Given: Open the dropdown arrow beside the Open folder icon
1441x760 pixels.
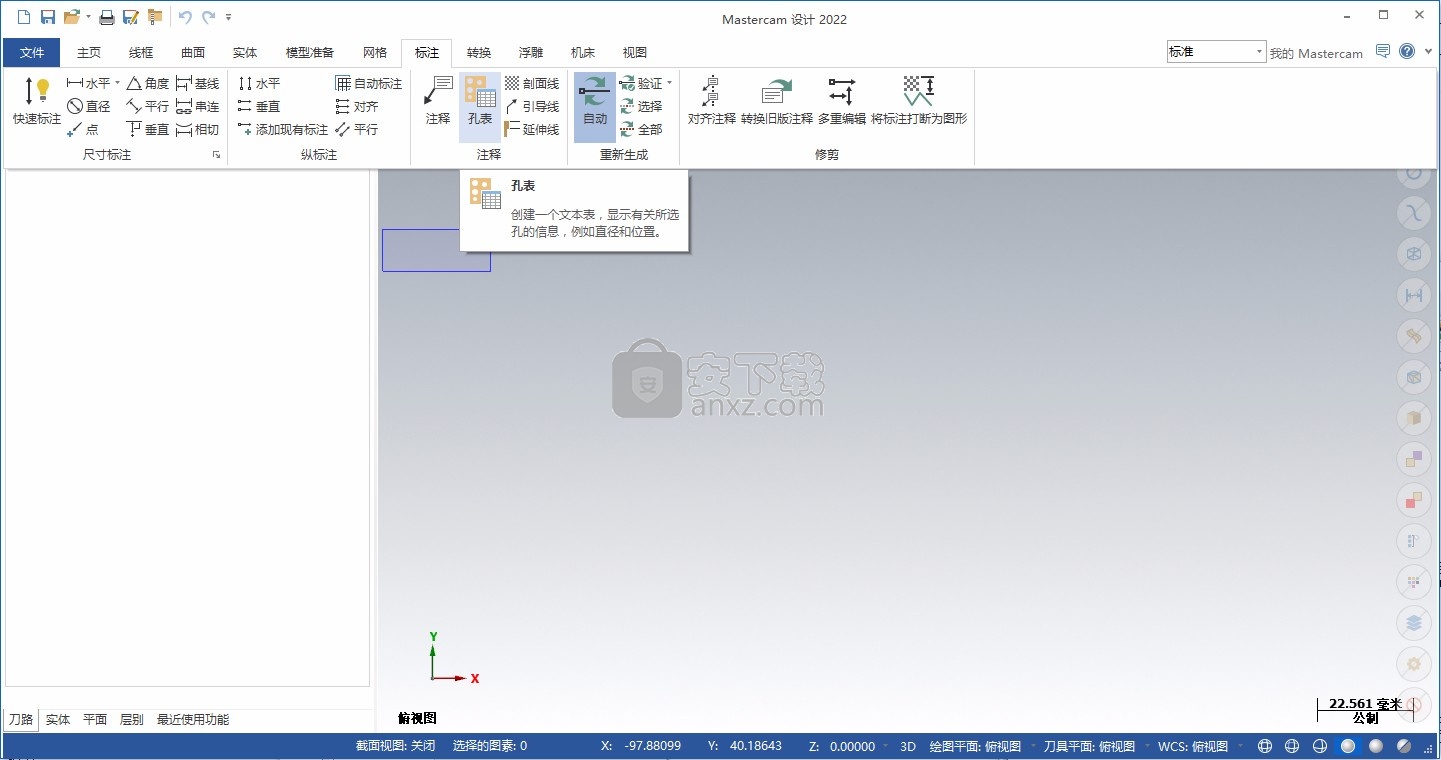Looking at the screenshot, I should (x=88, y=17).
